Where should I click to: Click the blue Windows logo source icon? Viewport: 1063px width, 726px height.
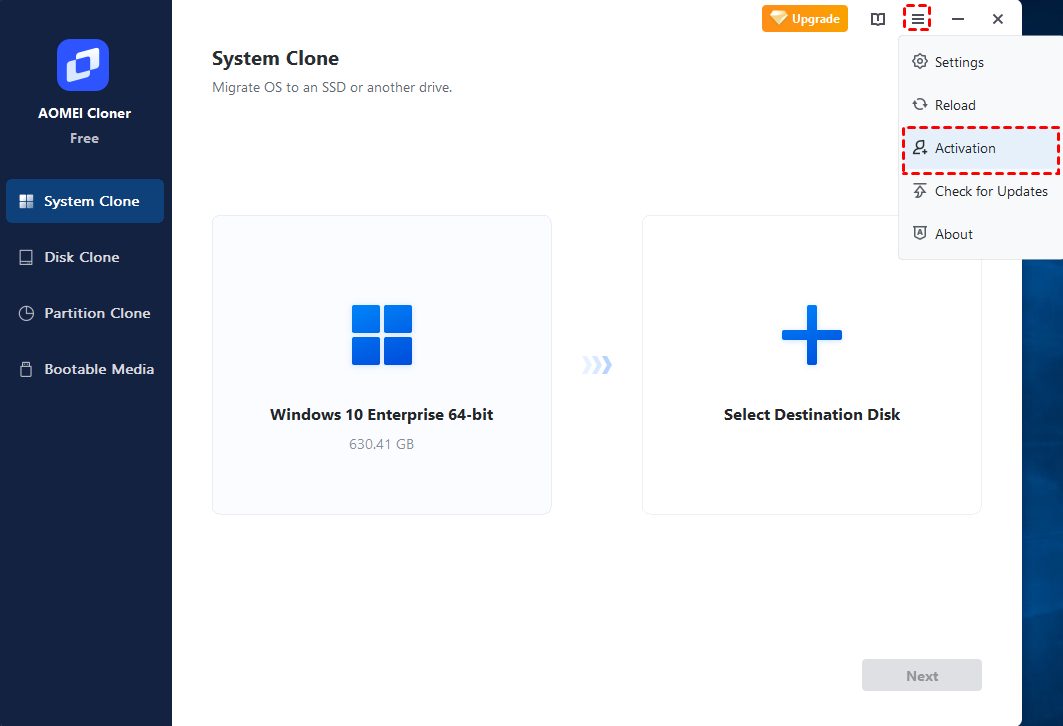[x=382, y=335]
